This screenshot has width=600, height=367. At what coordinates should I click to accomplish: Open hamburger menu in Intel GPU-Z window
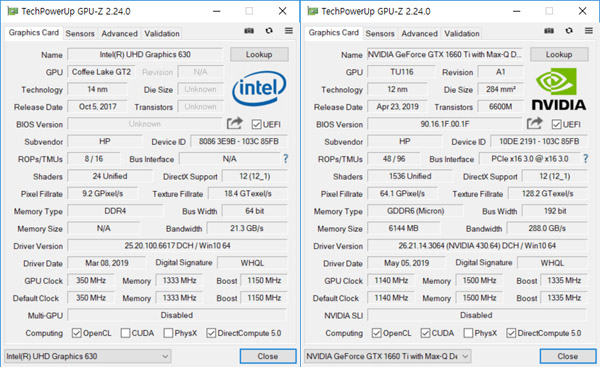tap(289, 31)
